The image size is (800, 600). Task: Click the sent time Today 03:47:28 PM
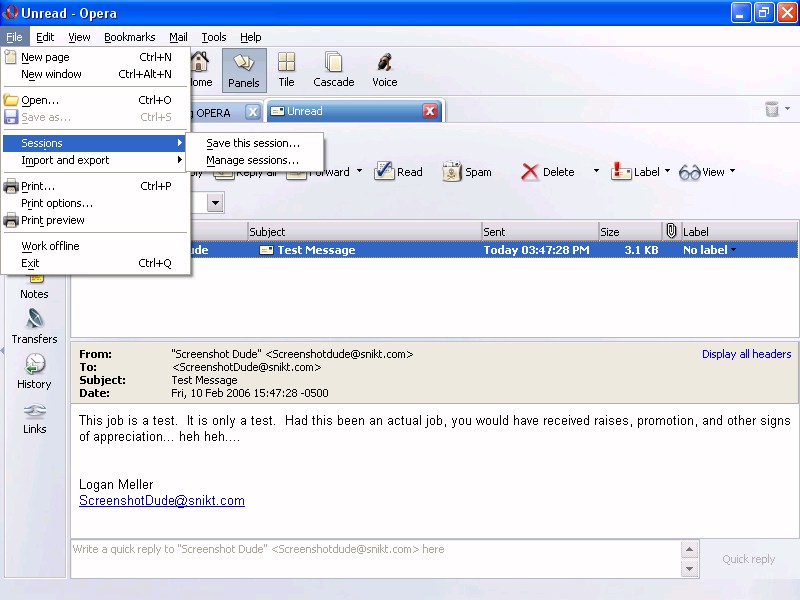[536, 250]
